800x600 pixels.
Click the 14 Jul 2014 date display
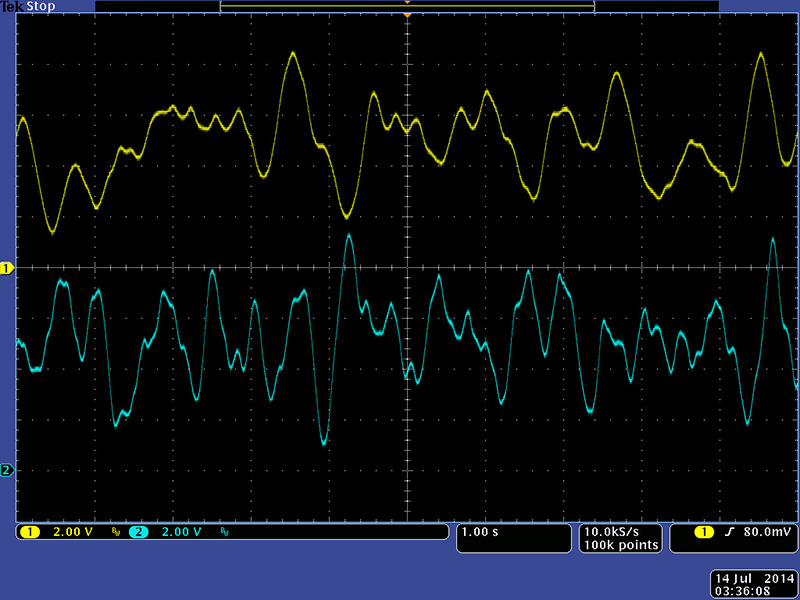(752, 579)
